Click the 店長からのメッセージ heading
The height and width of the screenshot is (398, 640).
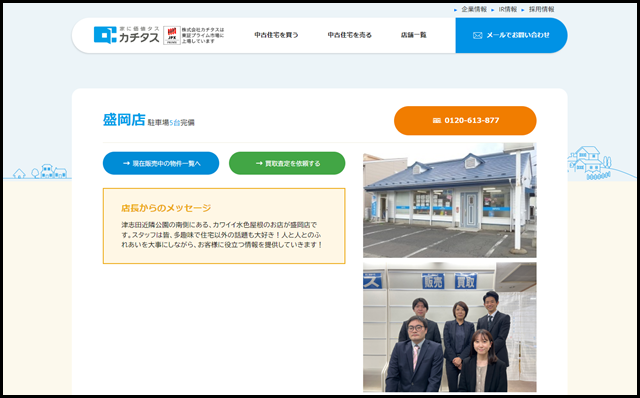tap(166, 208)
